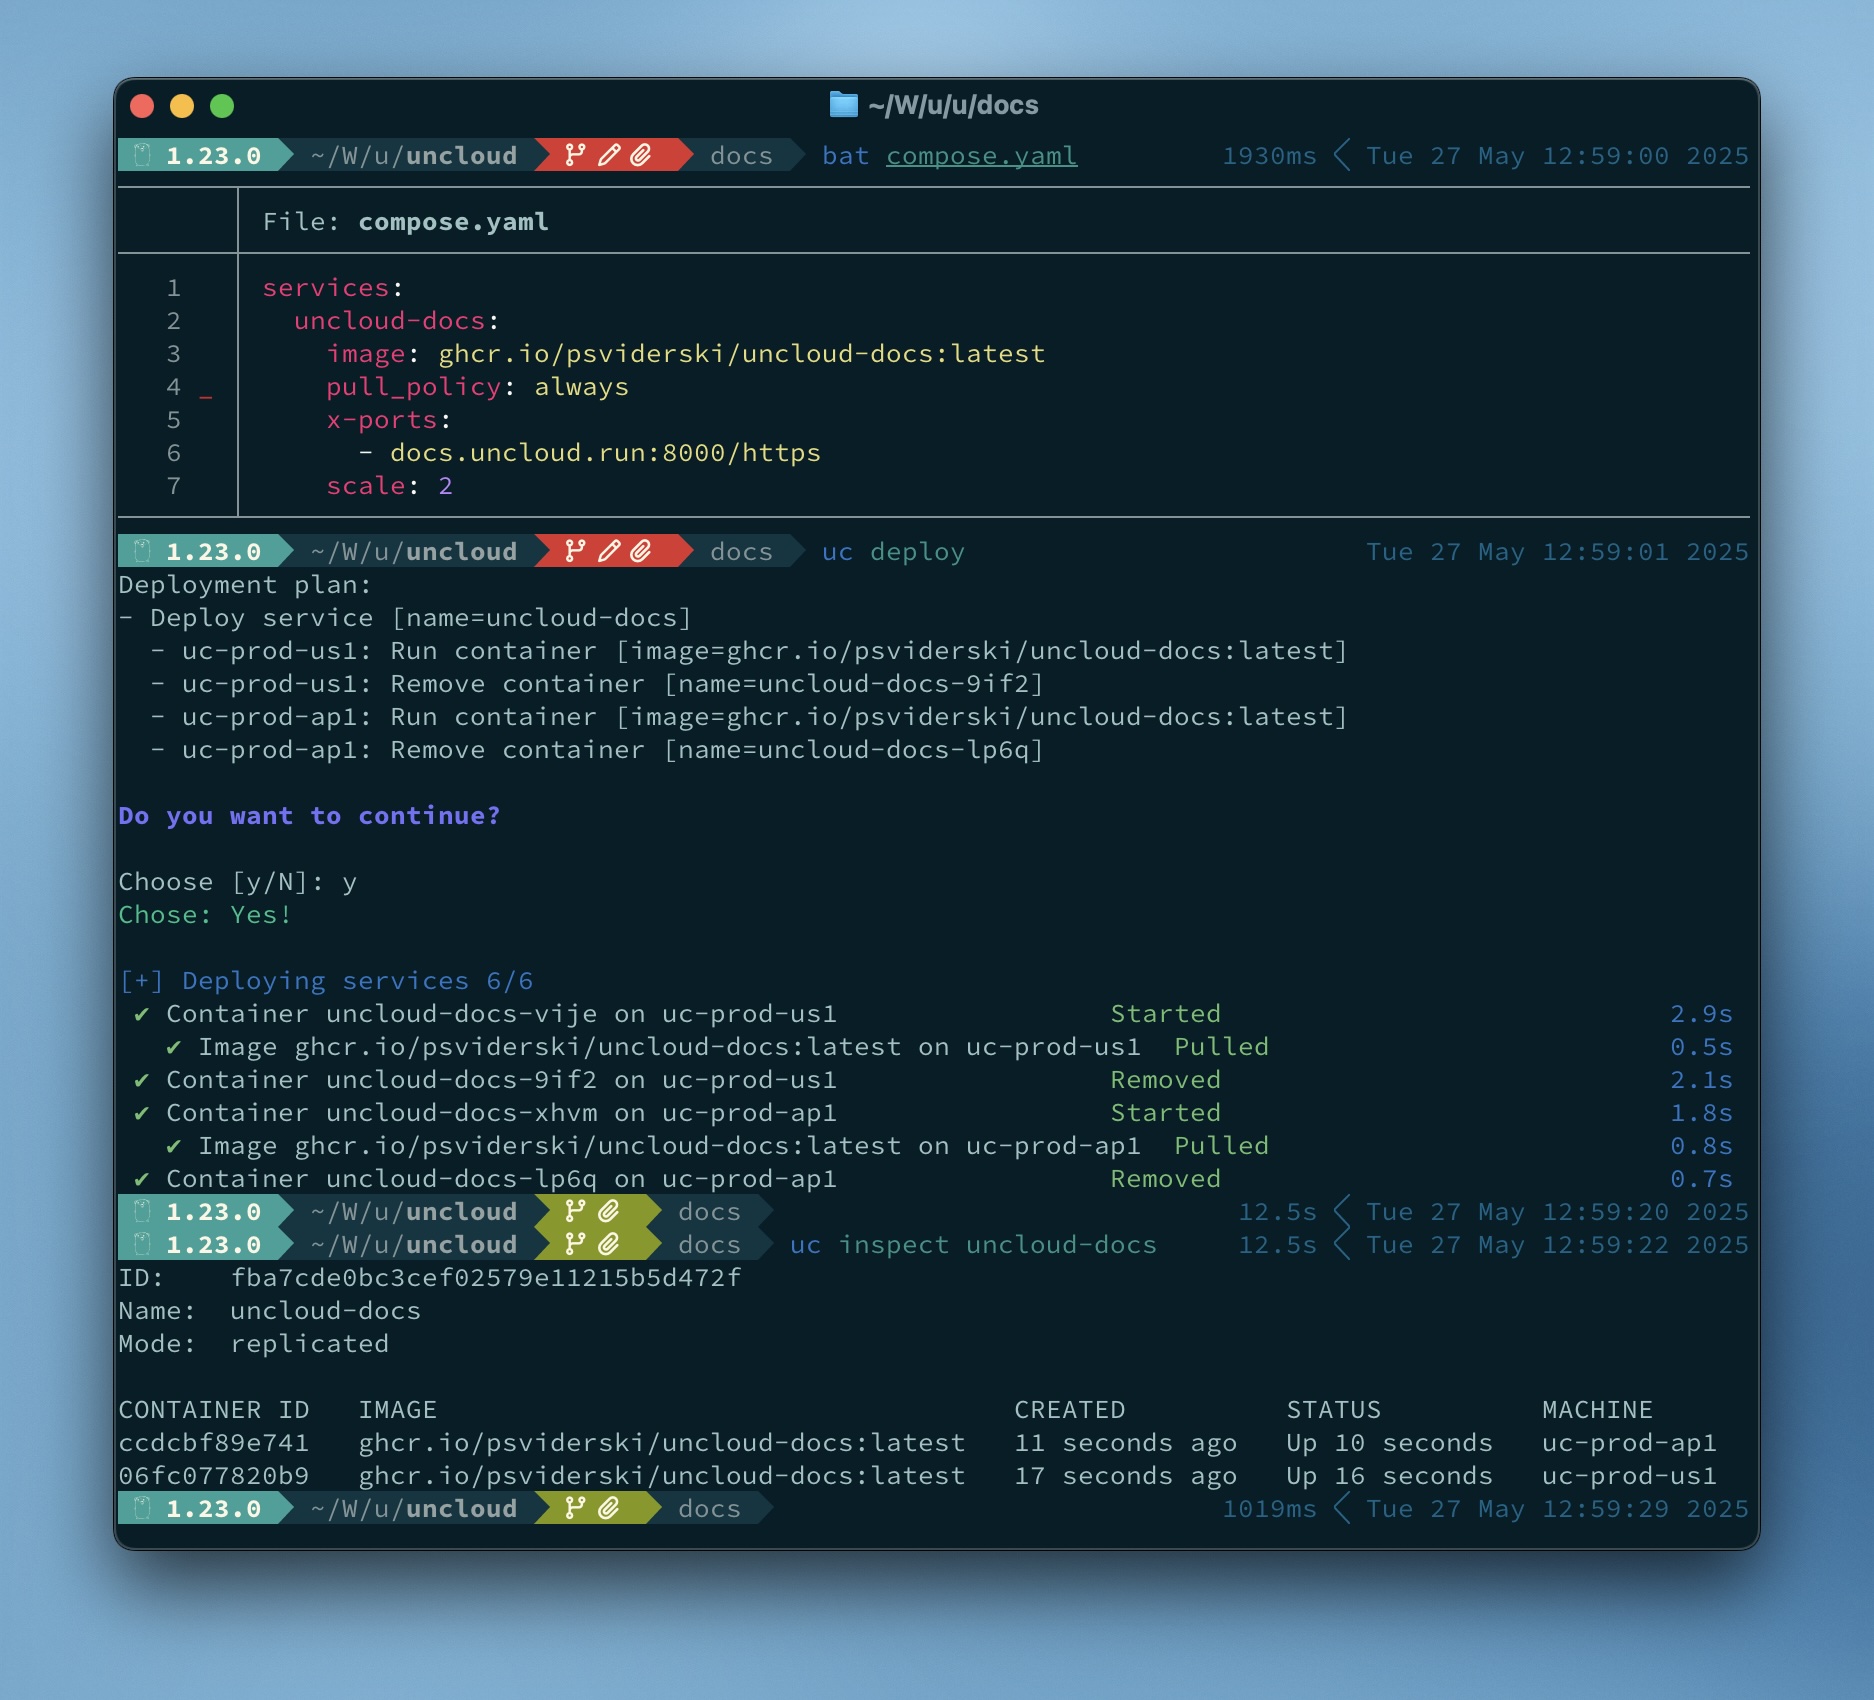Viewport: 1874px width, 1700px height.
Task: Click the ~/W/u/u/docs title bar path
Action: pyautogui.click(x=950, y=105)
